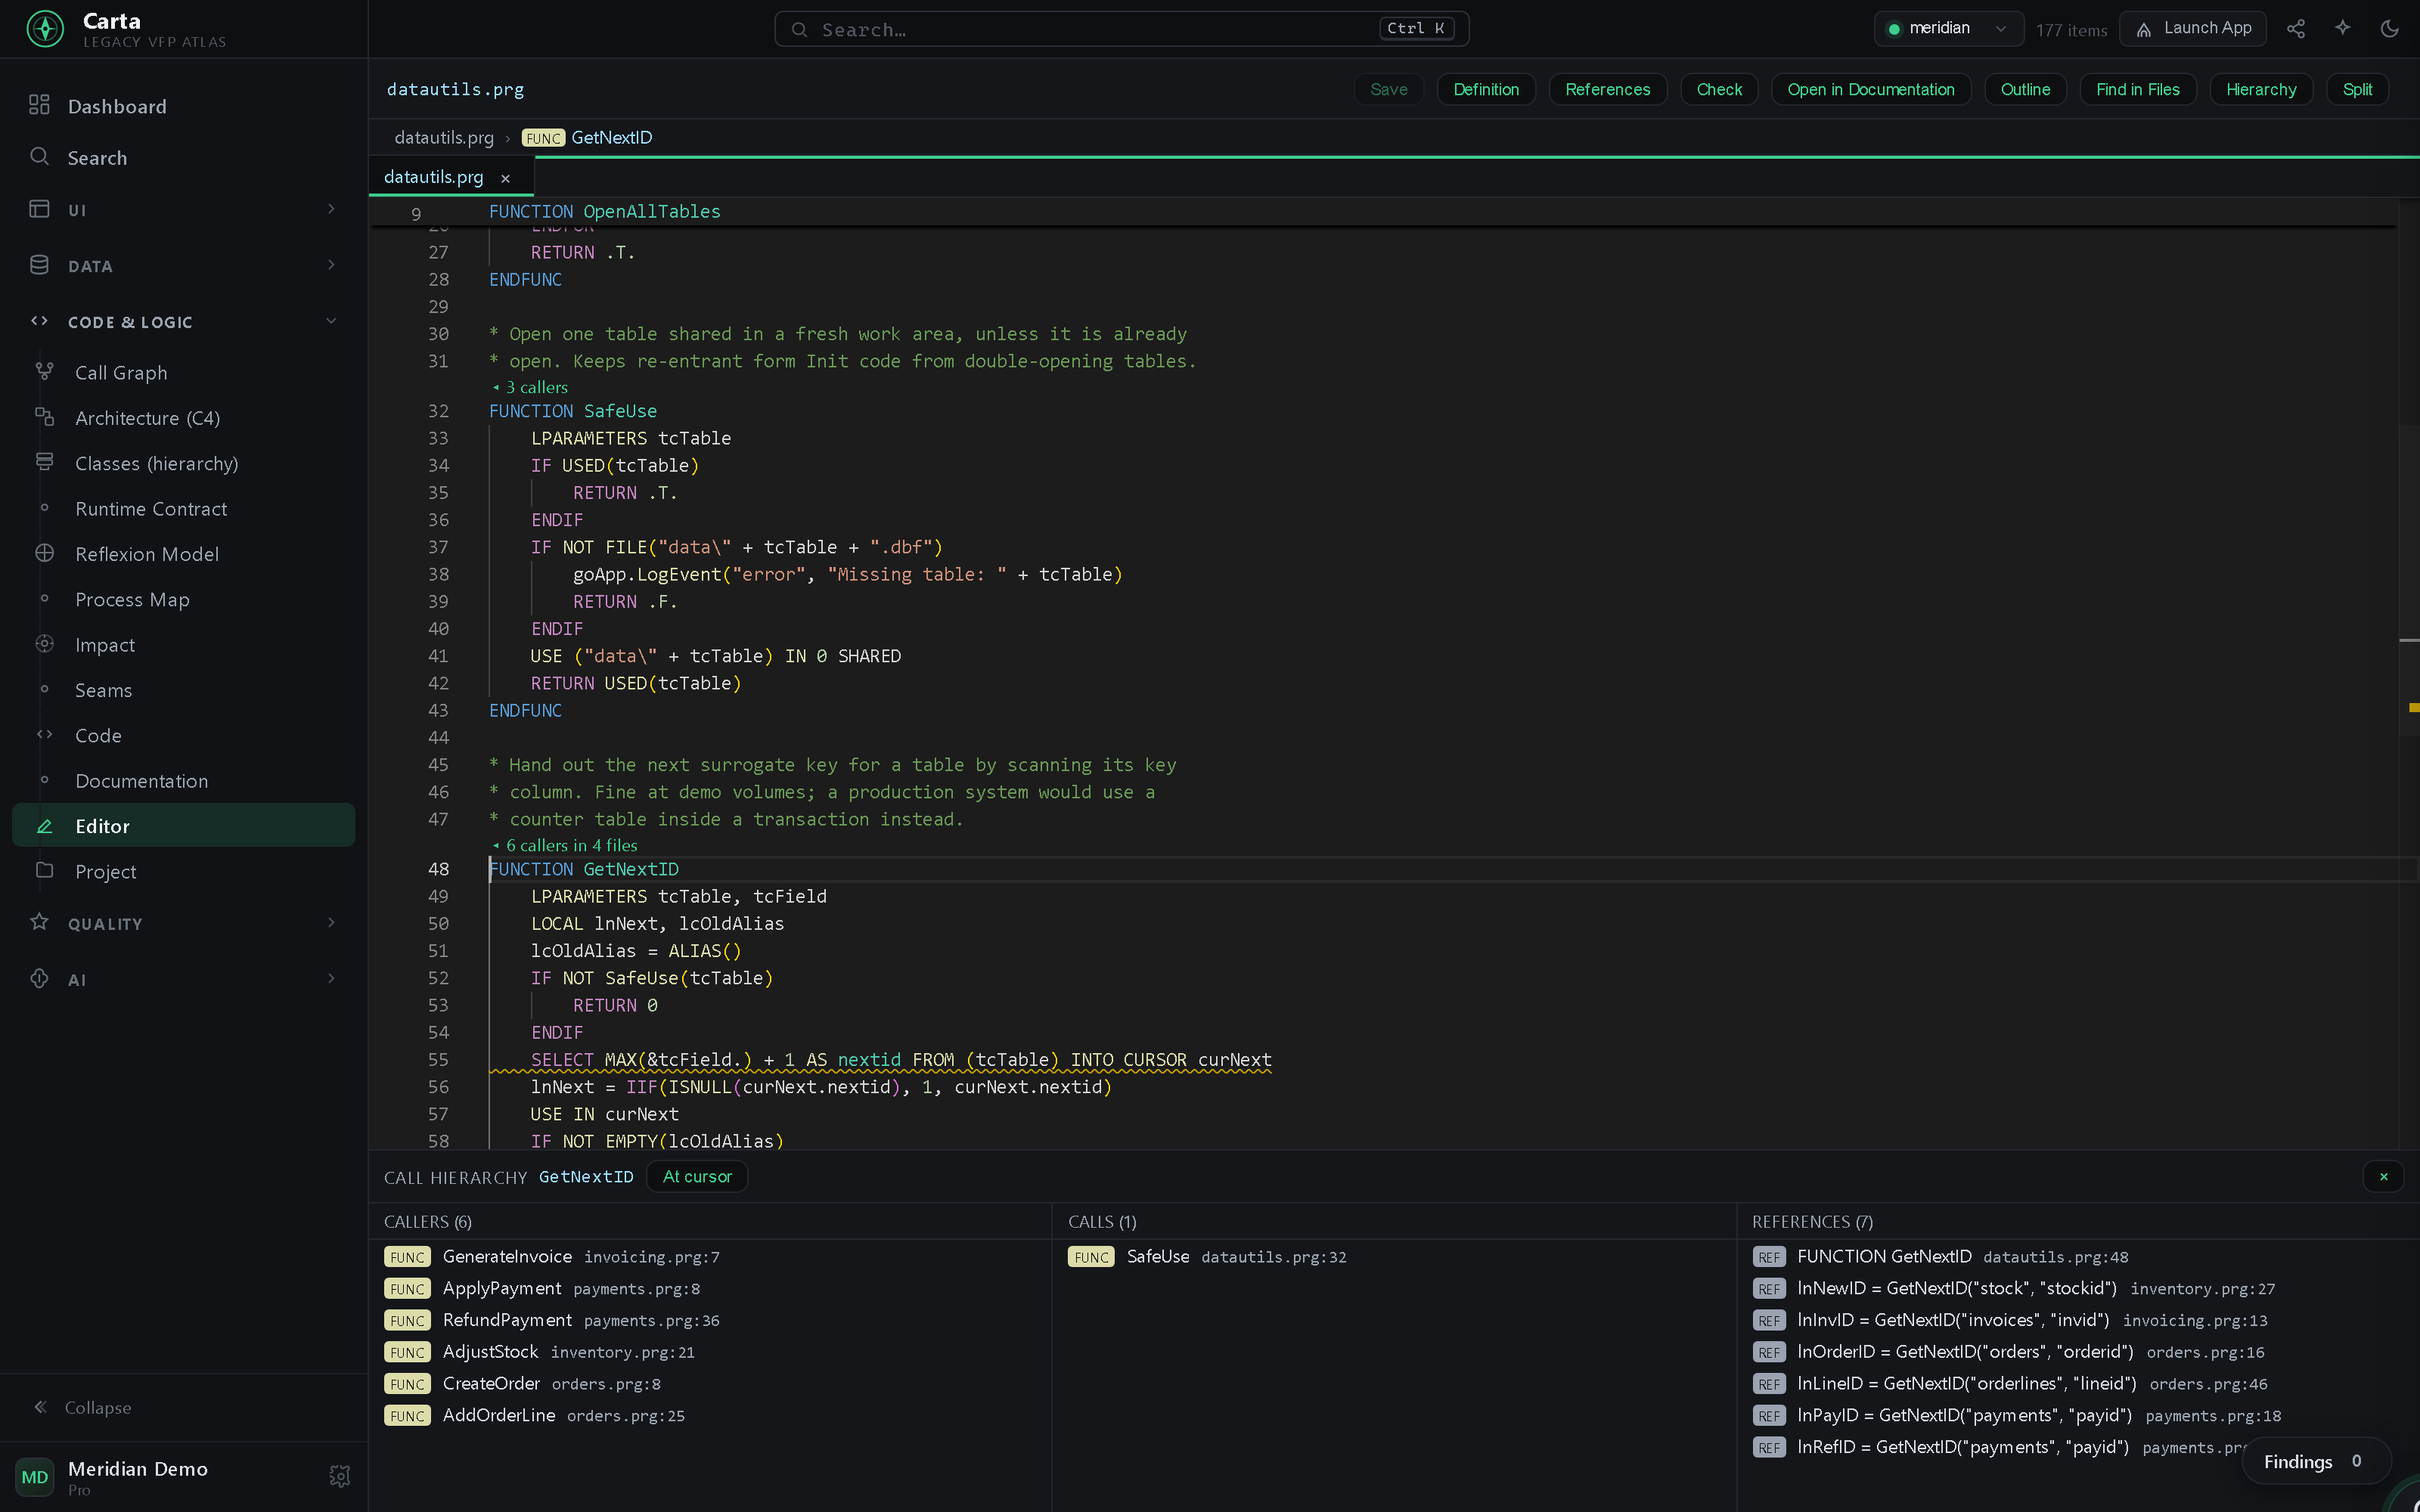The height and width of the screenshot is (1512, 2420).
Task: Click datautils.prg in the breadcrumb
Action: pos(444,137)
